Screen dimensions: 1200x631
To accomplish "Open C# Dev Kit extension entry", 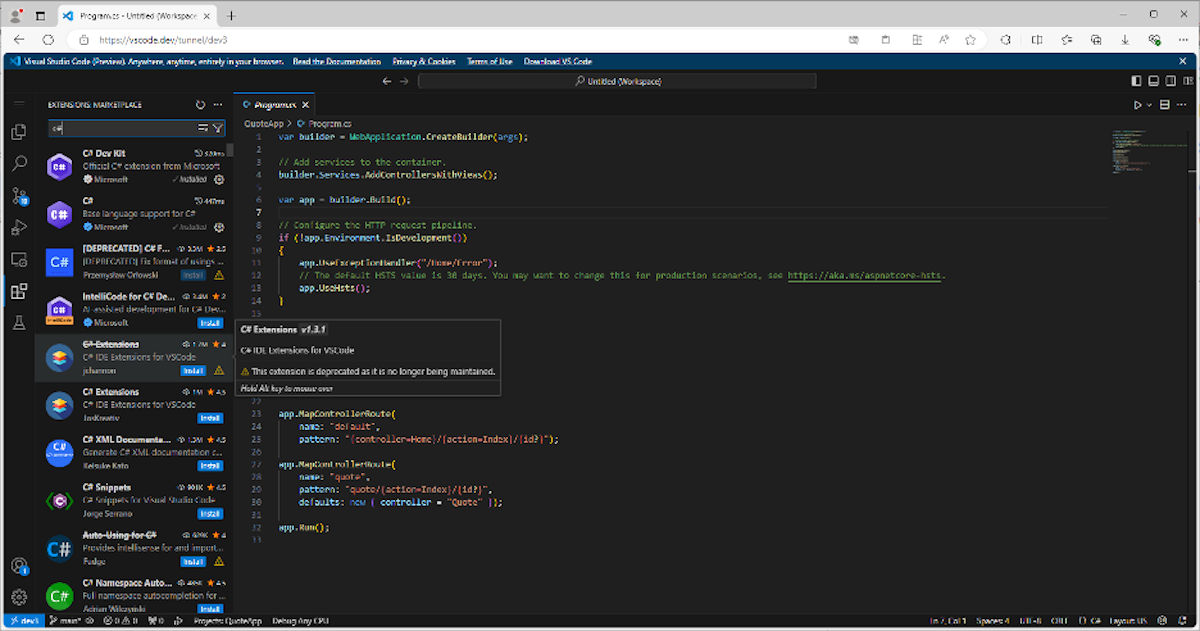I will pyautogui.click(x=134, y=166).
